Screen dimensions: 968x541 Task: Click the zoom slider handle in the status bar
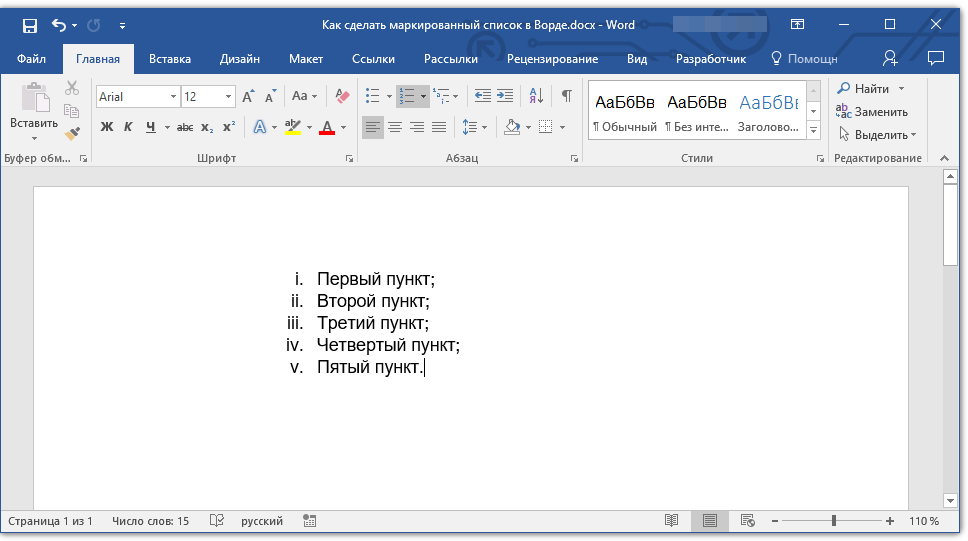click(x=834, y=521)
